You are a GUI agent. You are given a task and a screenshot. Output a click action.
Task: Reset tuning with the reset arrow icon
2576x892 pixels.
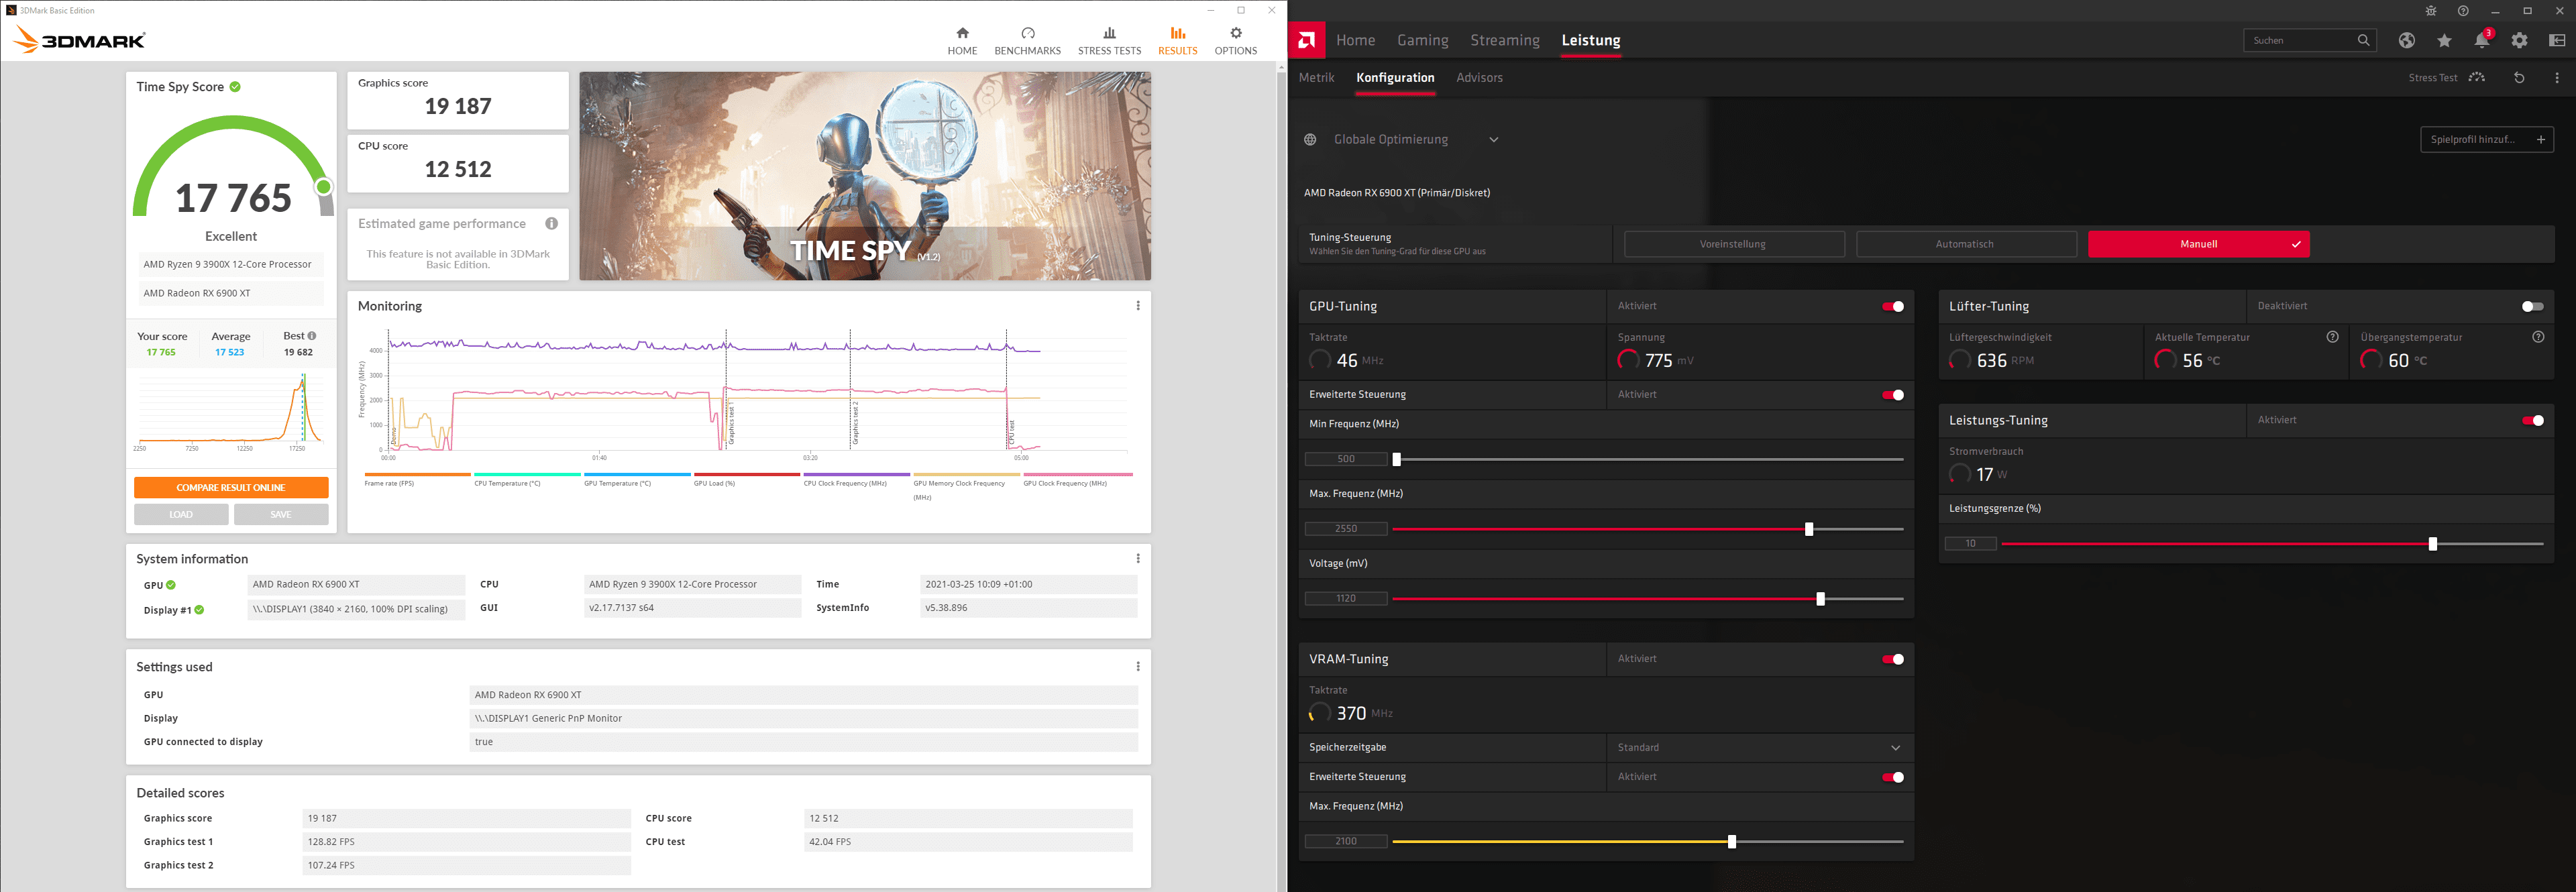[2519, 78]
